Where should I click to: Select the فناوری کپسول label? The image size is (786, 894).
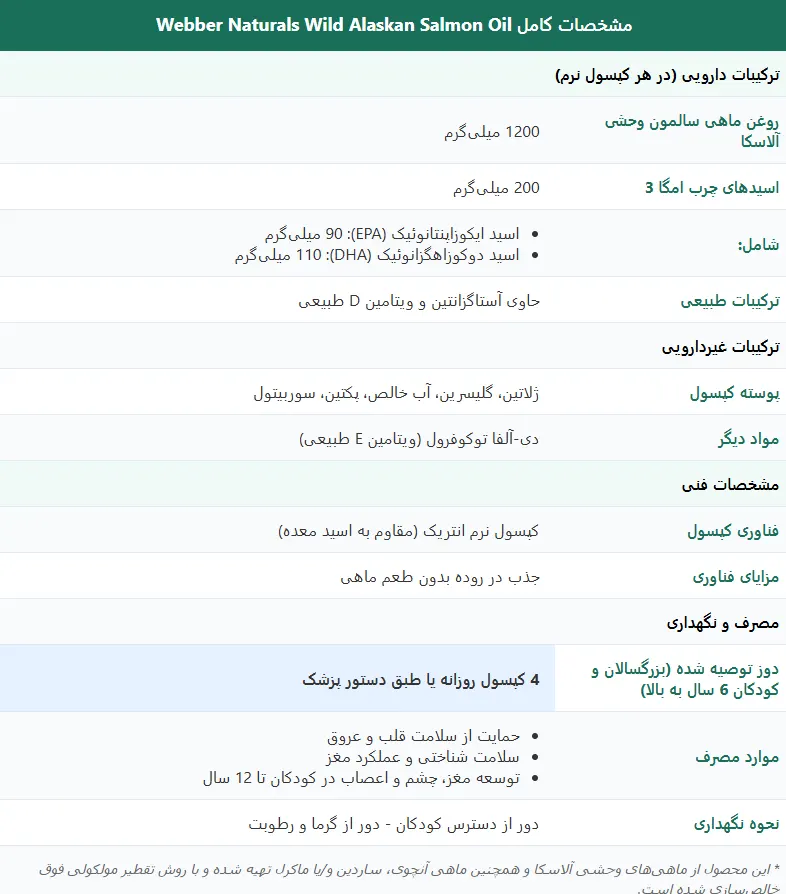[x=733, y=531]
